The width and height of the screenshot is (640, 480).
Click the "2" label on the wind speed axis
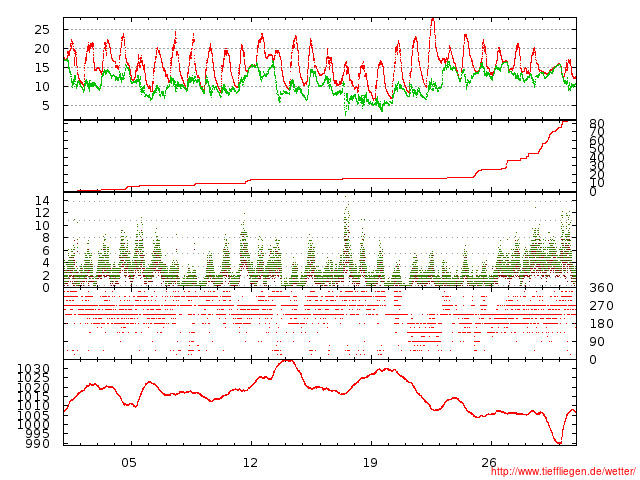coord(46,275)
